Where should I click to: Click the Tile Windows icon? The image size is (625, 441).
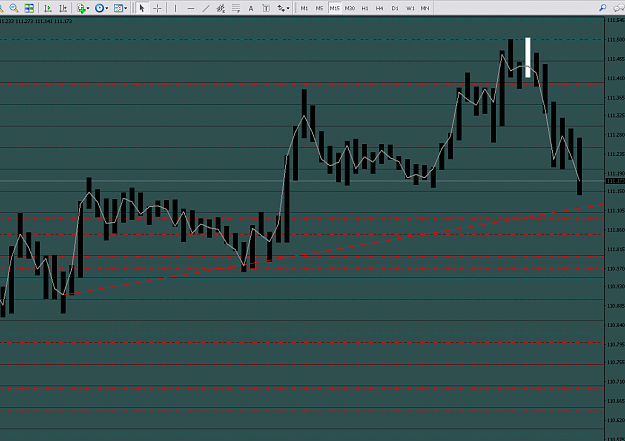[29, 8]
